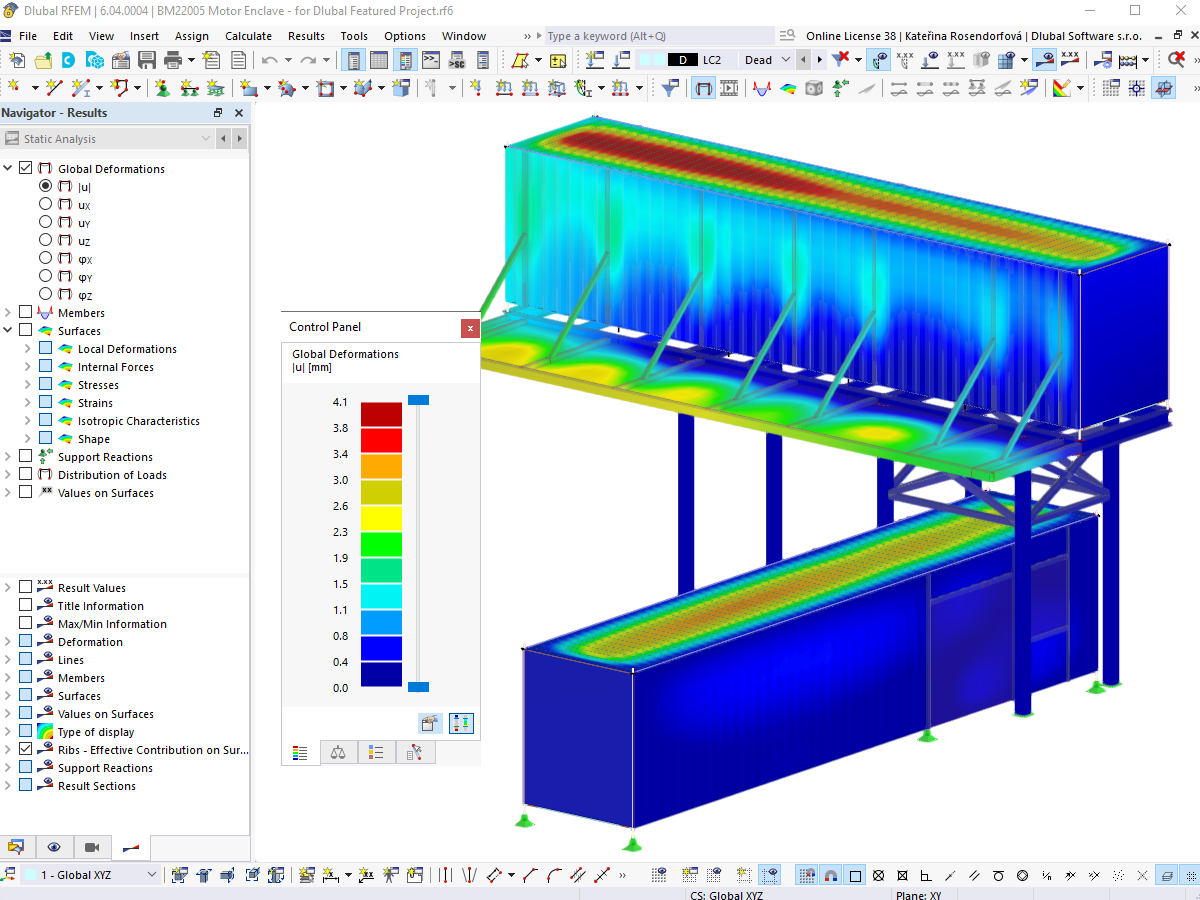The height and width of the screenshot is (900, 1200).
Task: Click the new opening icon
Action: pos(324,88)
